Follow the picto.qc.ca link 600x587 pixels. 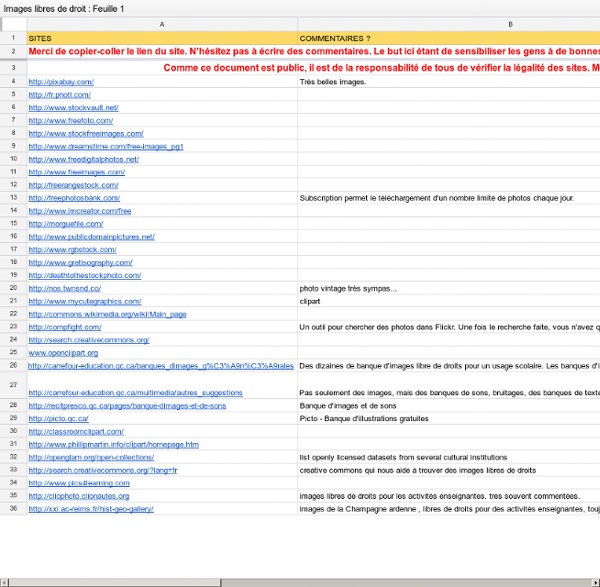tap(59, 419)
